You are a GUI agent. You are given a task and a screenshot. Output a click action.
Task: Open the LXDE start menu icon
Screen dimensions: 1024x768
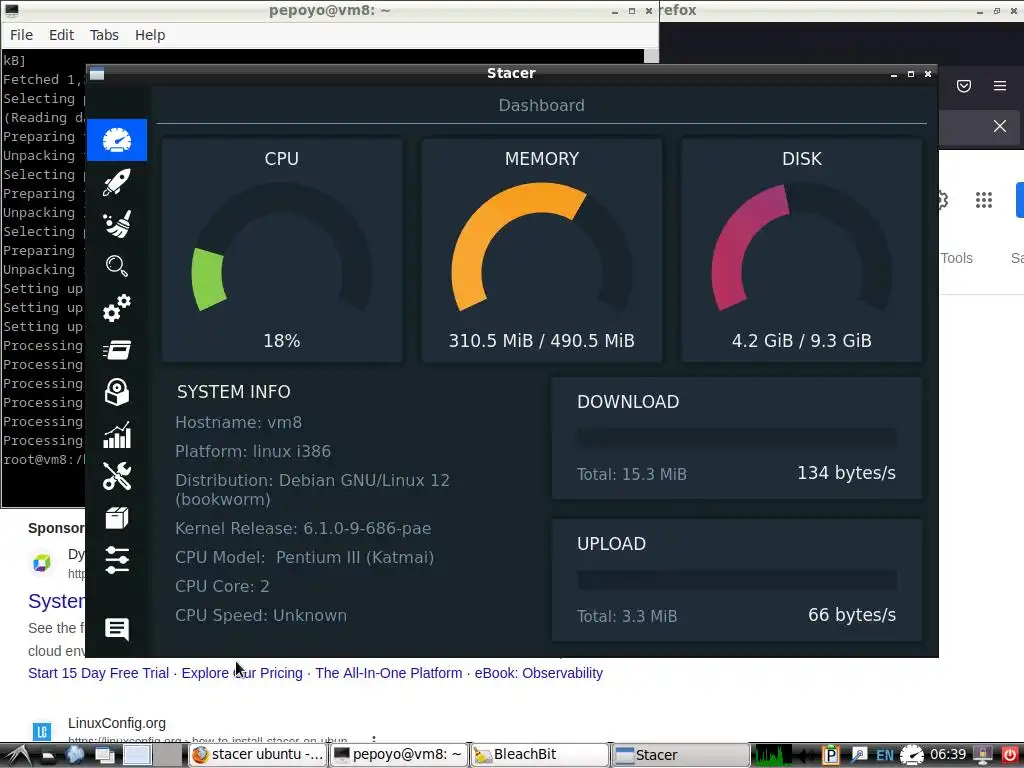click(x=16, y=755)
